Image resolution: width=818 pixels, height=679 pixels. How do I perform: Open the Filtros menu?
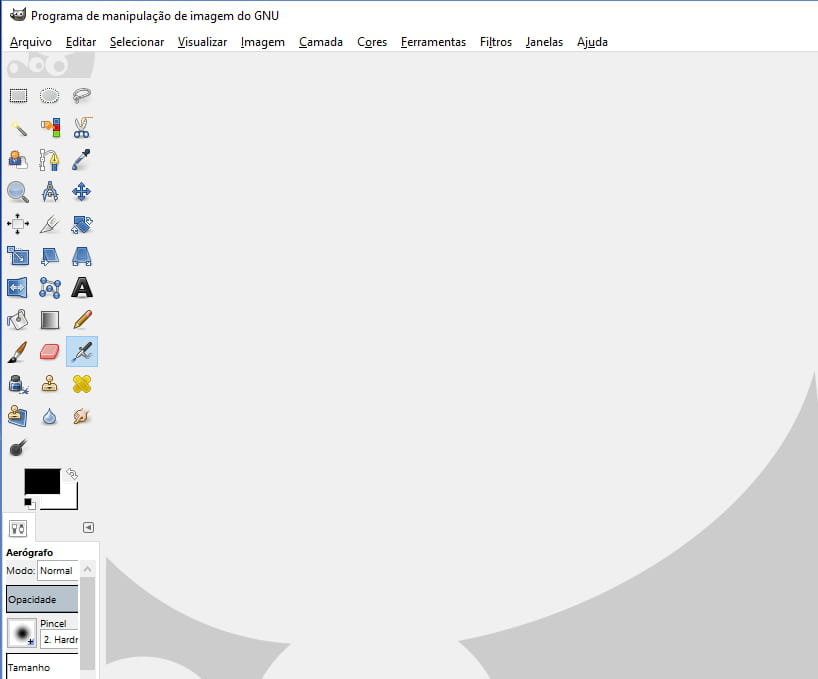(495, 42)
